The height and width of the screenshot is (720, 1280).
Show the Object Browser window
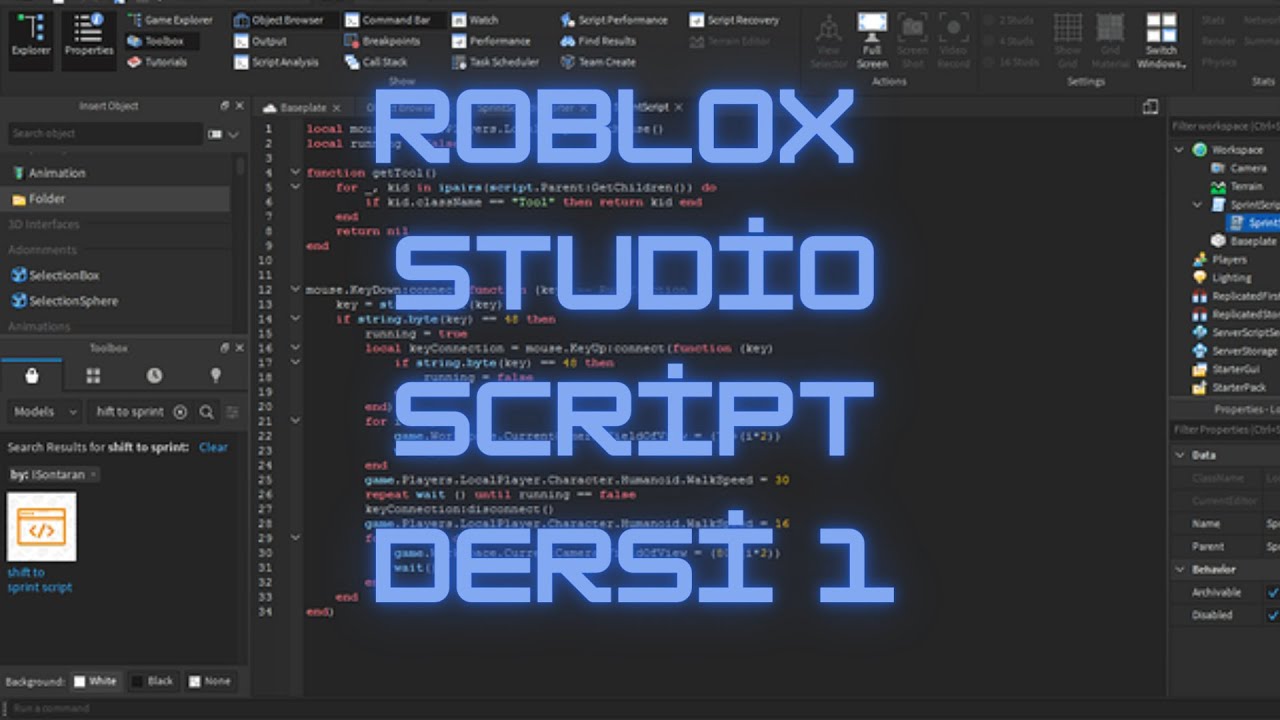pyautogui.click(x=279, y=20)
